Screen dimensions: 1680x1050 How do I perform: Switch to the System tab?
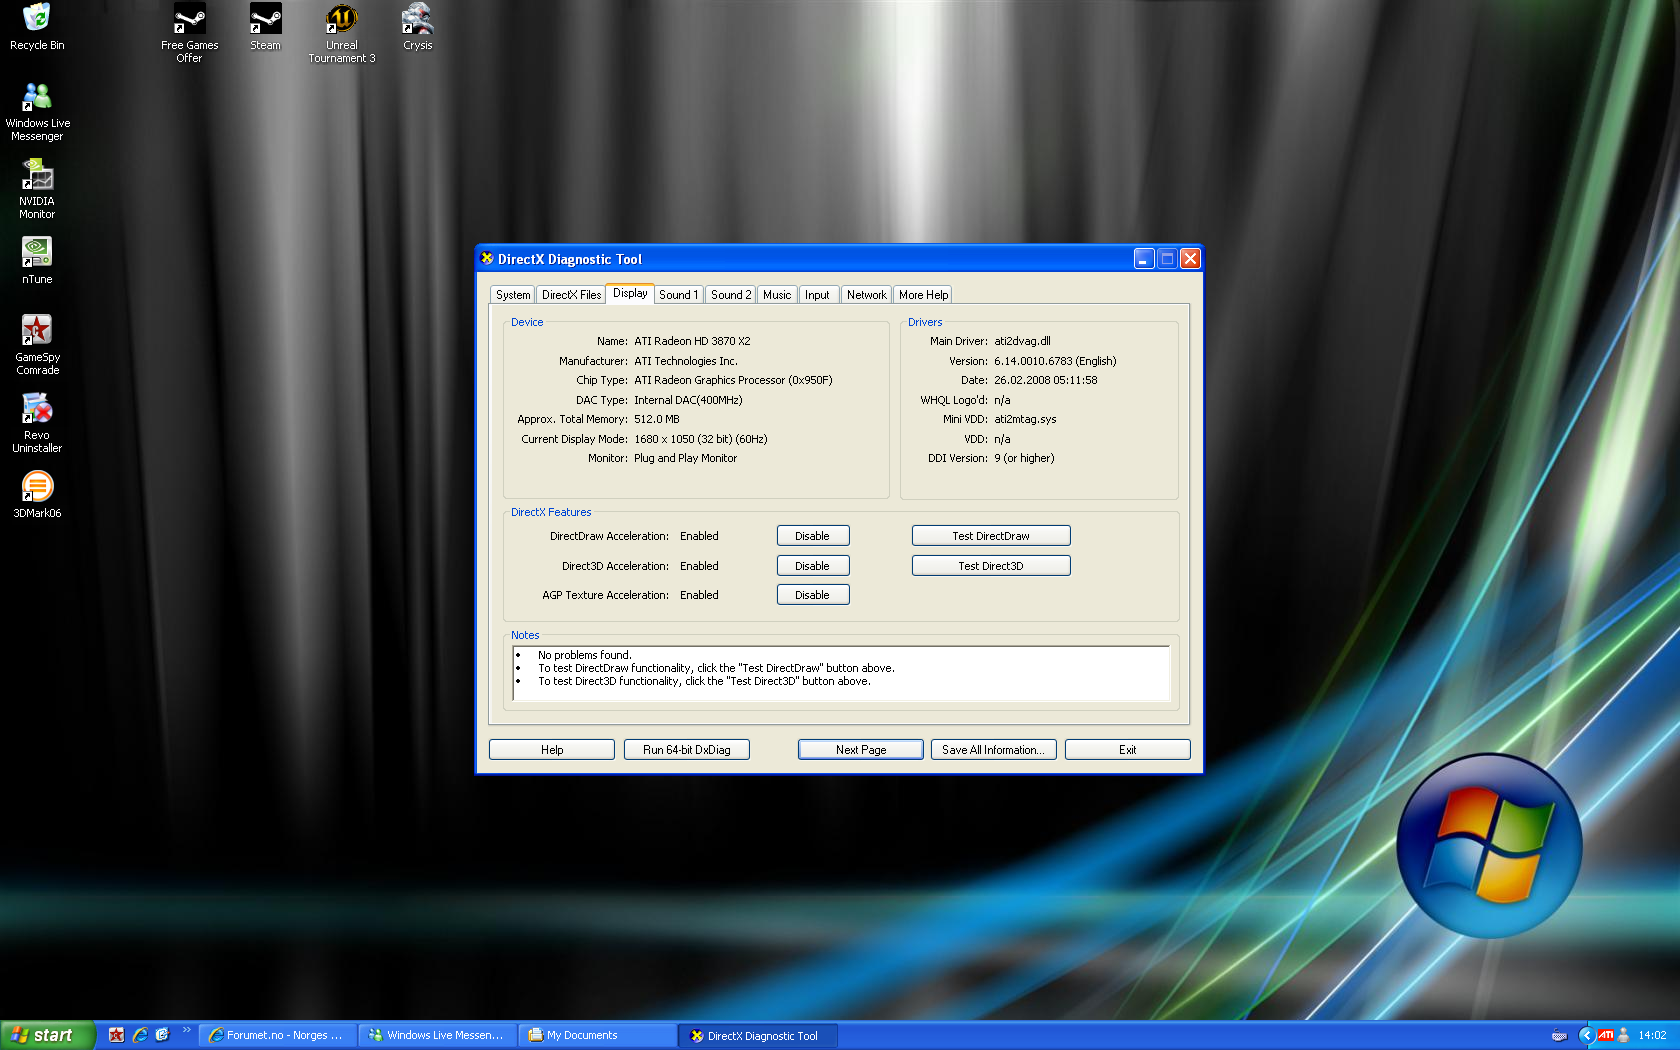pyautogui.click(x=513, y=295)
